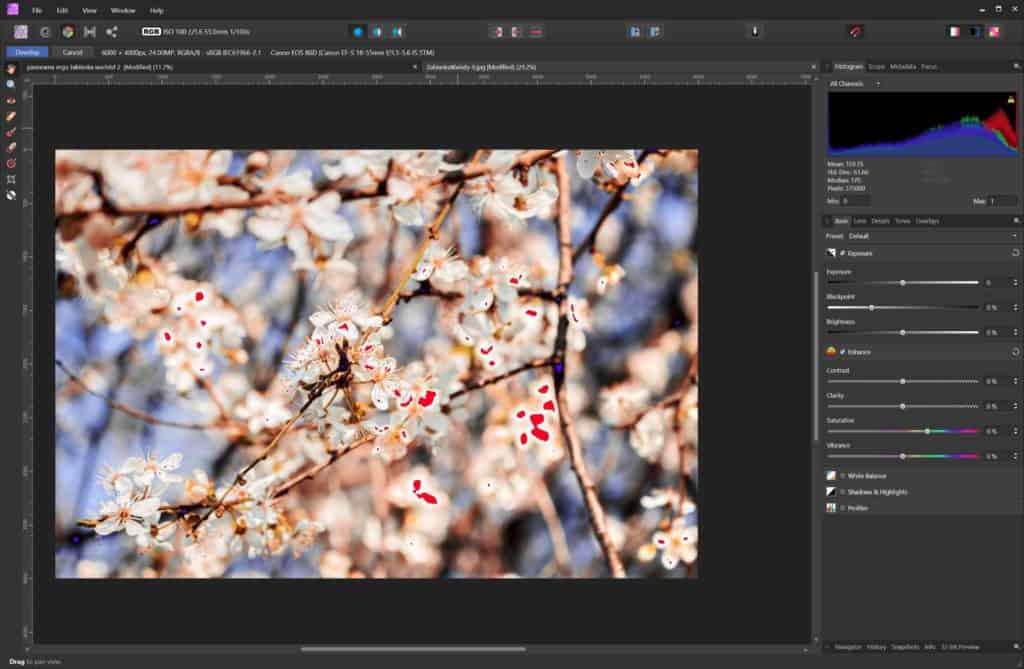Reset the Exposure adjustment group
Screen dimensions: 1024x669
click(1016, 252)
